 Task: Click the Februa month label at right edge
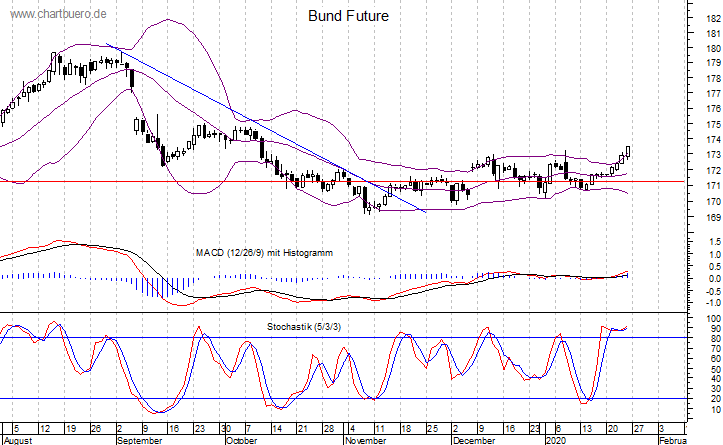[x=673, y=440]
